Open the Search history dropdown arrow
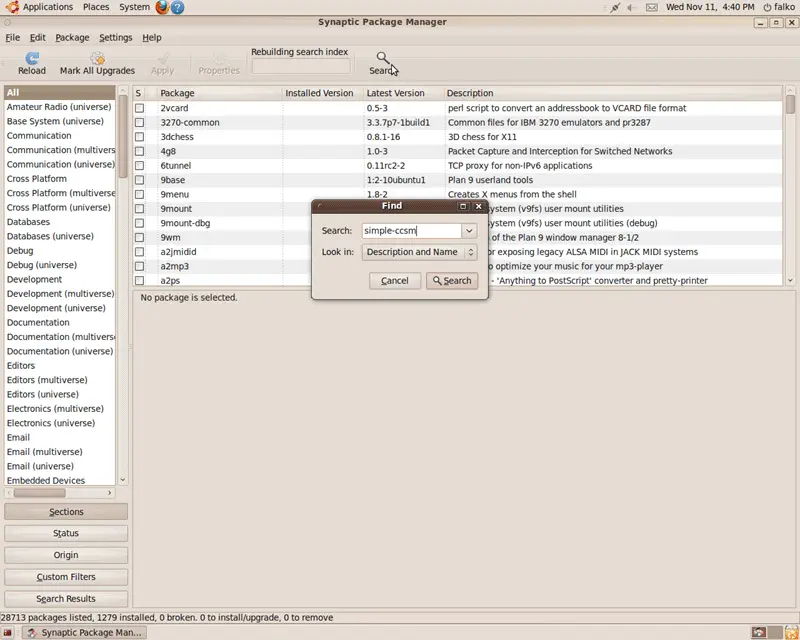 pyautogui.click(x=469, y=231)
